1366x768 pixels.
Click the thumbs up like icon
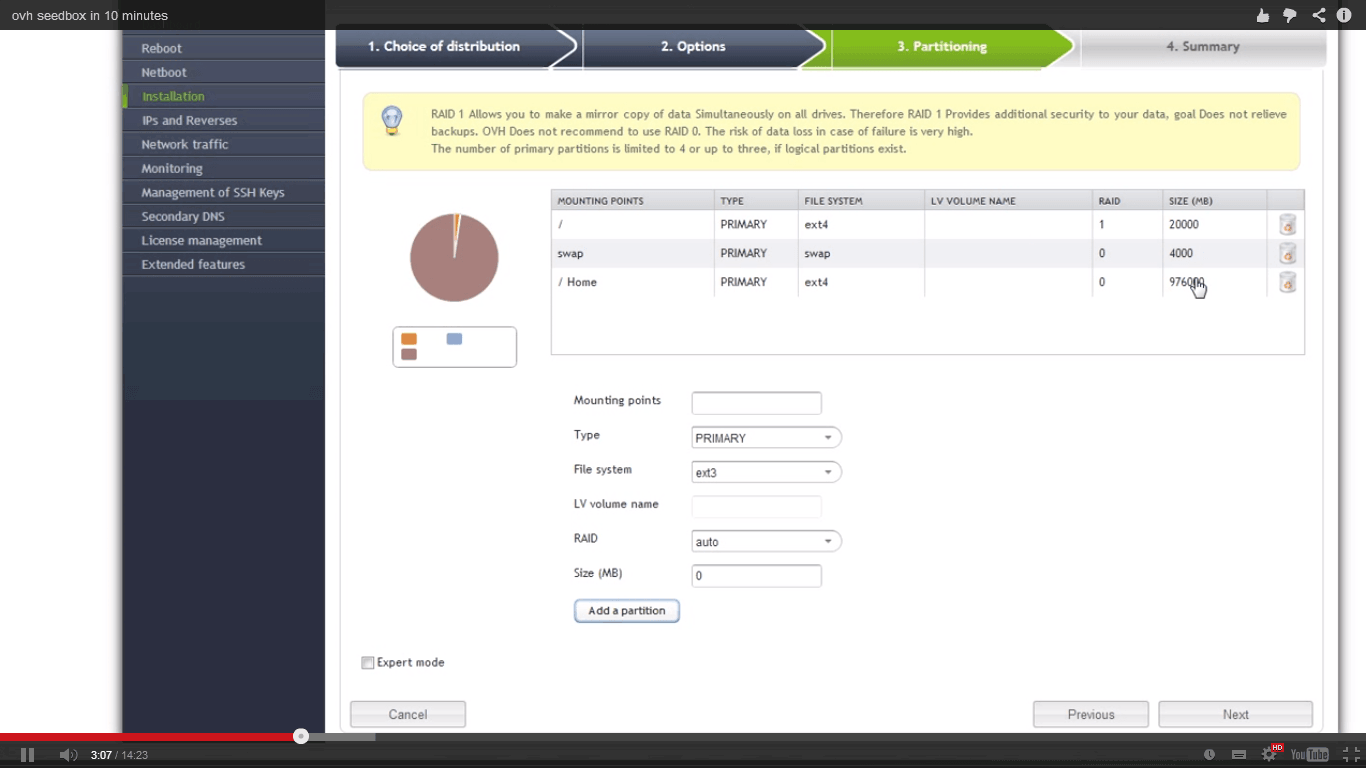(1263, 15)
